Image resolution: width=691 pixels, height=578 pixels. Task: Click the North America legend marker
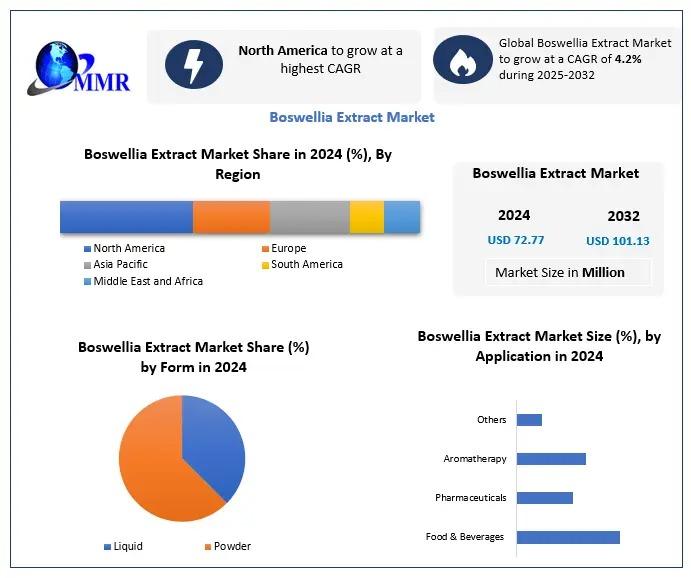[88, 249]
